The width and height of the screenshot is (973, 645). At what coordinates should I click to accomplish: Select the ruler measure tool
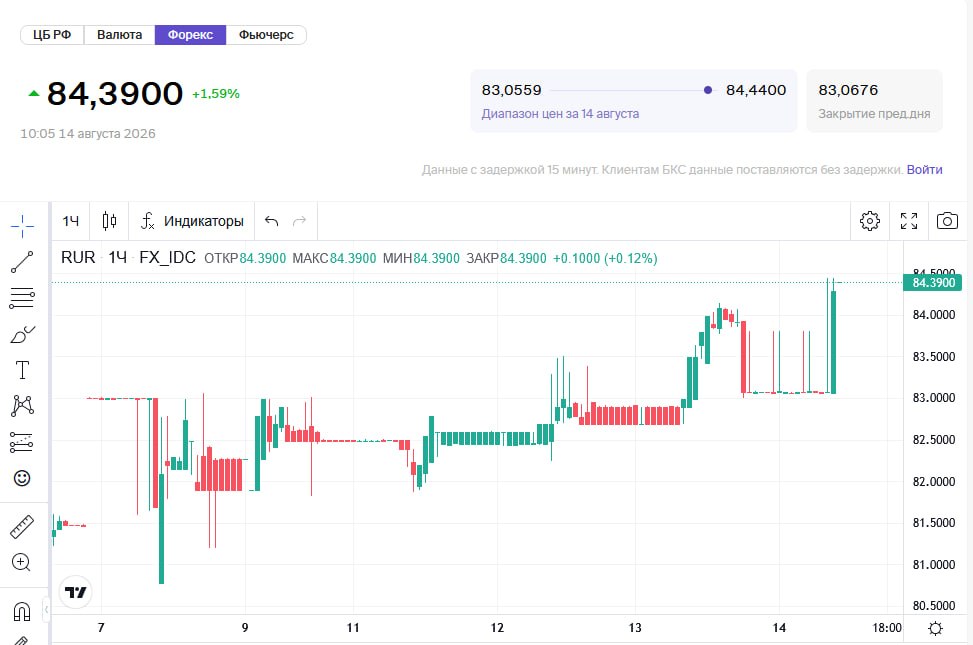(x=22, y=526)
